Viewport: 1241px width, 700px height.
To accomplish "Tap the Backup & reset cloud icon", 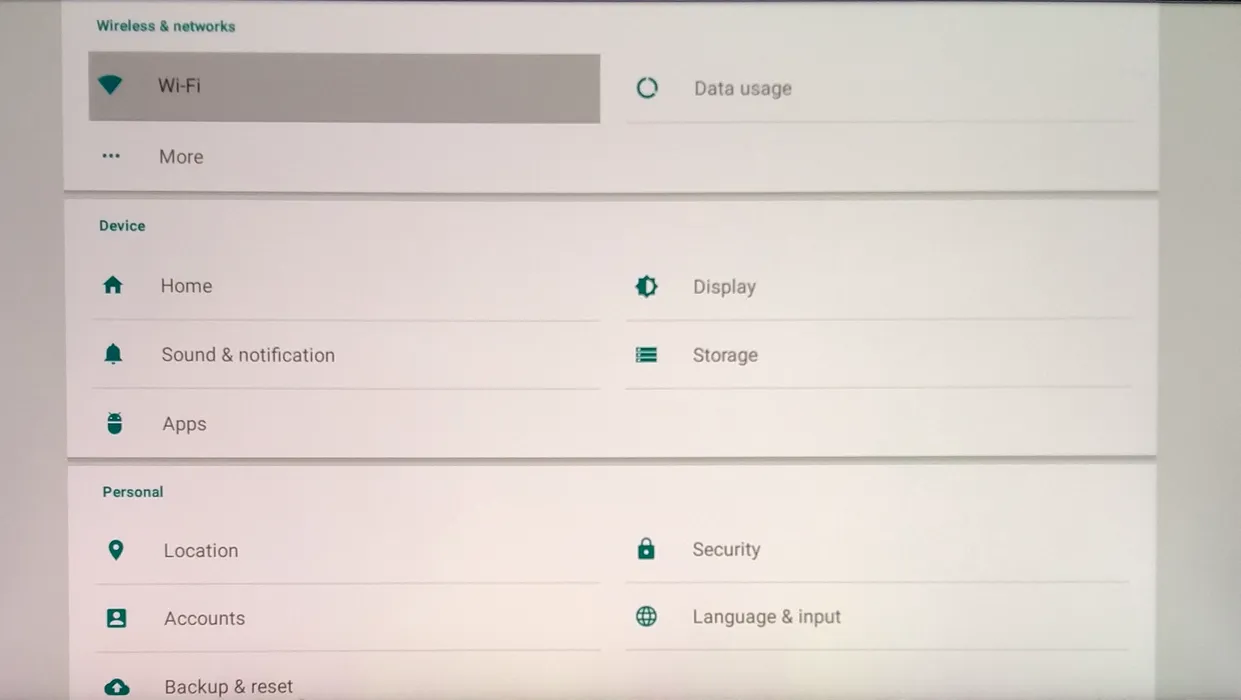I will pyautogui.click(x=117, y=687).
